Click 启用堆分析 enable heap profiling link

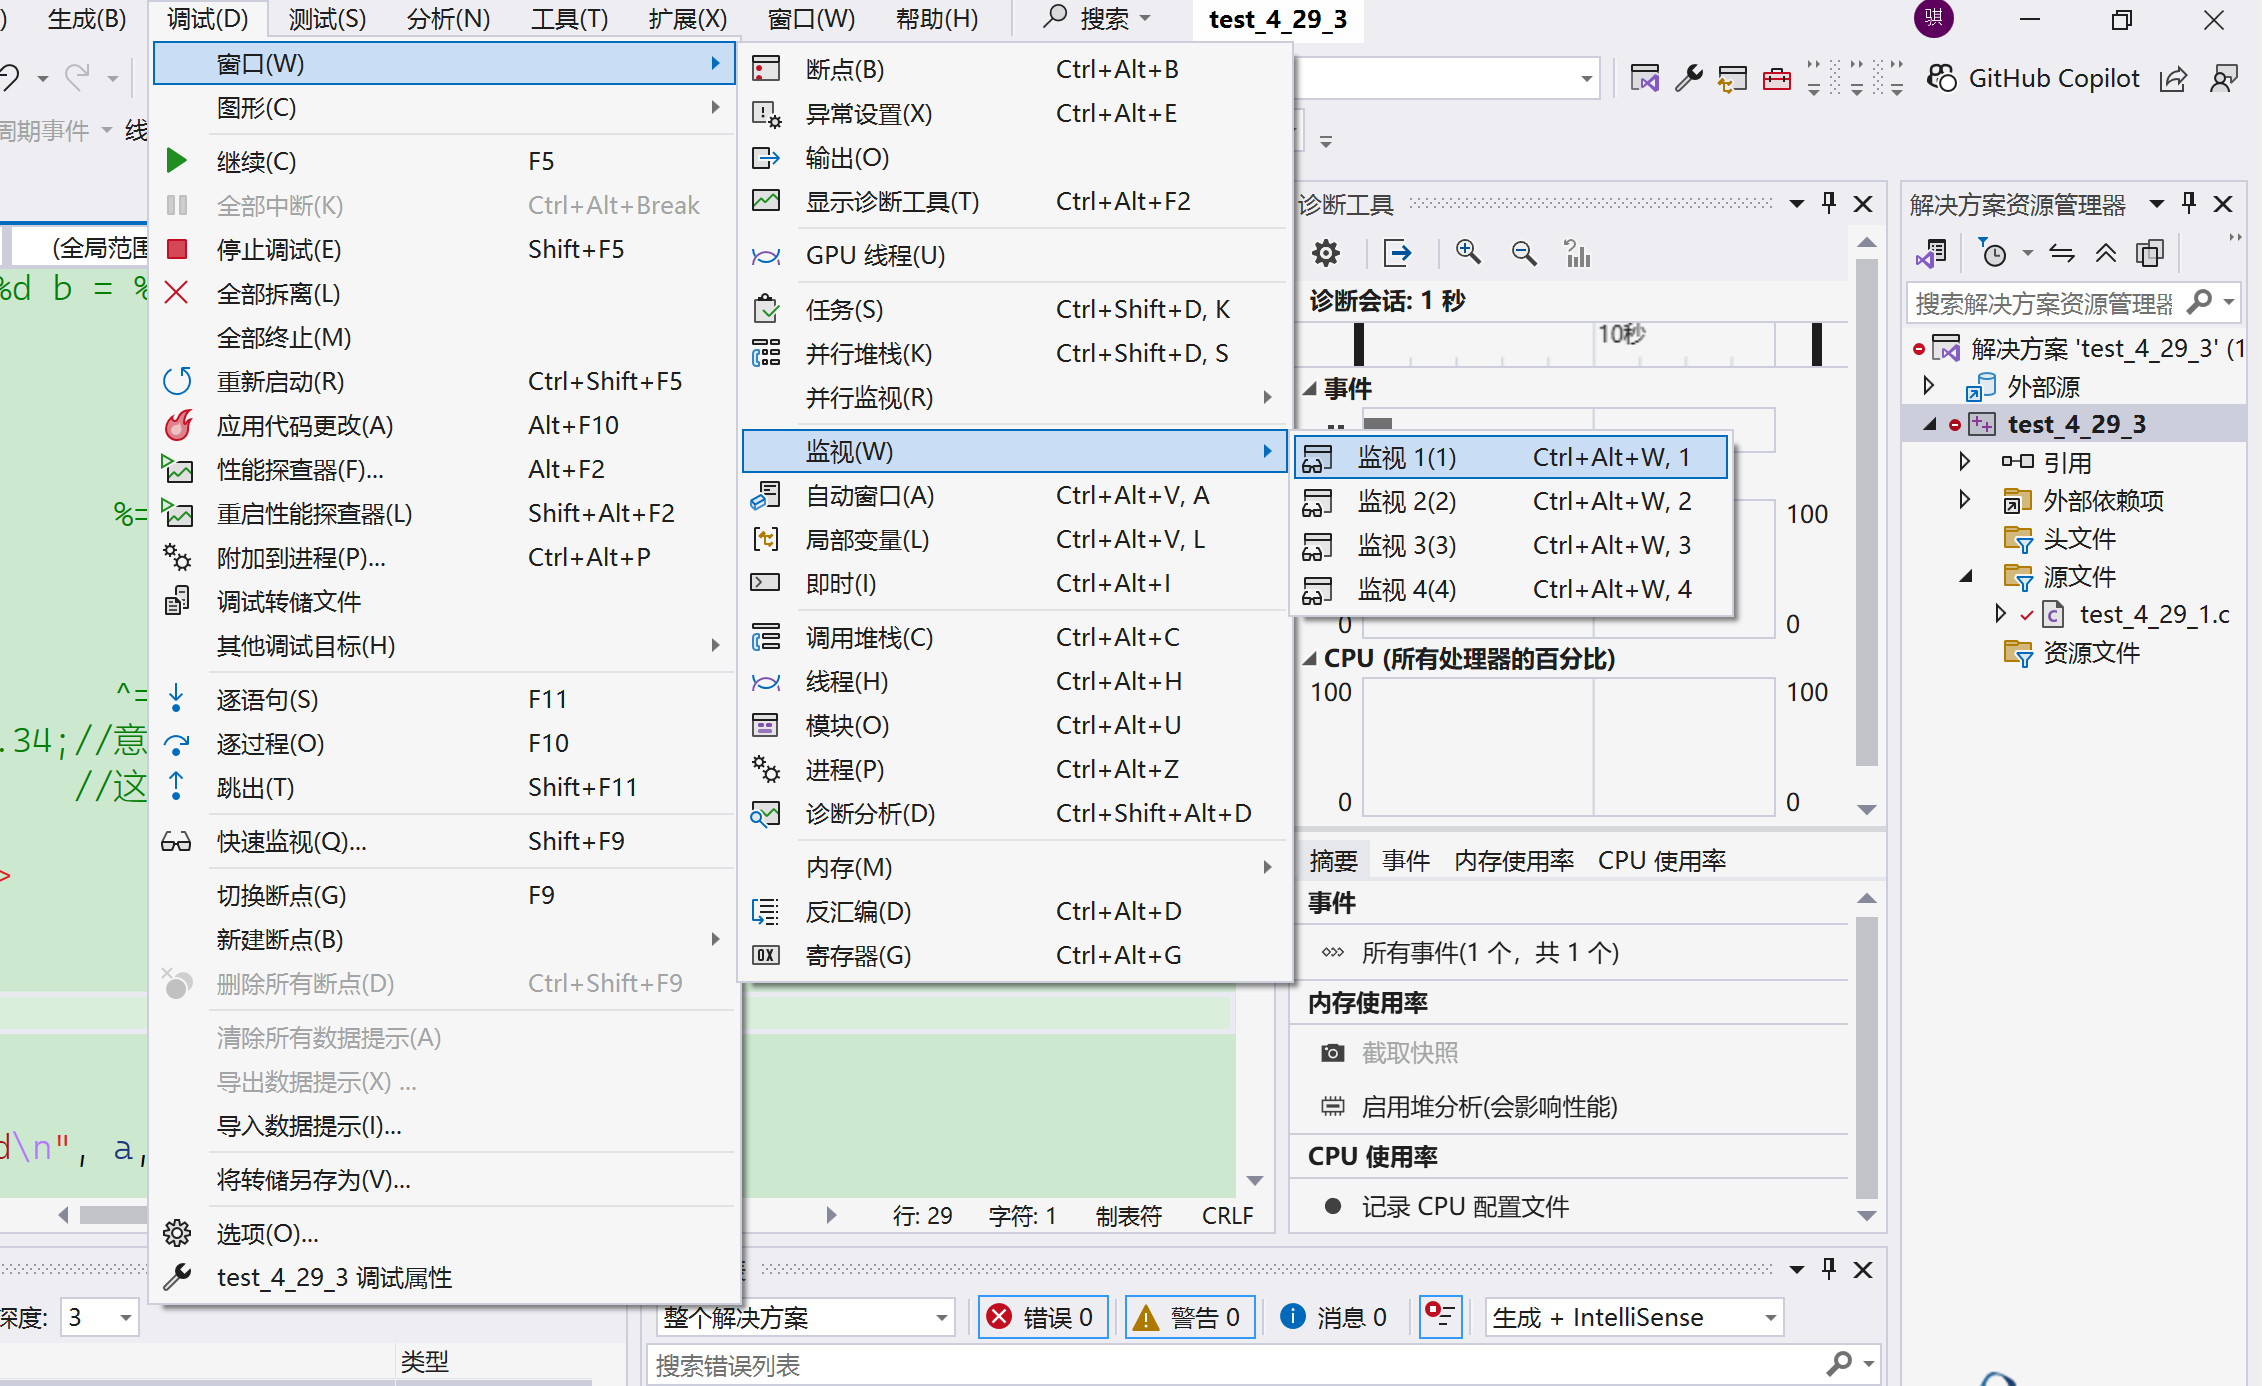(1488, 1107)
